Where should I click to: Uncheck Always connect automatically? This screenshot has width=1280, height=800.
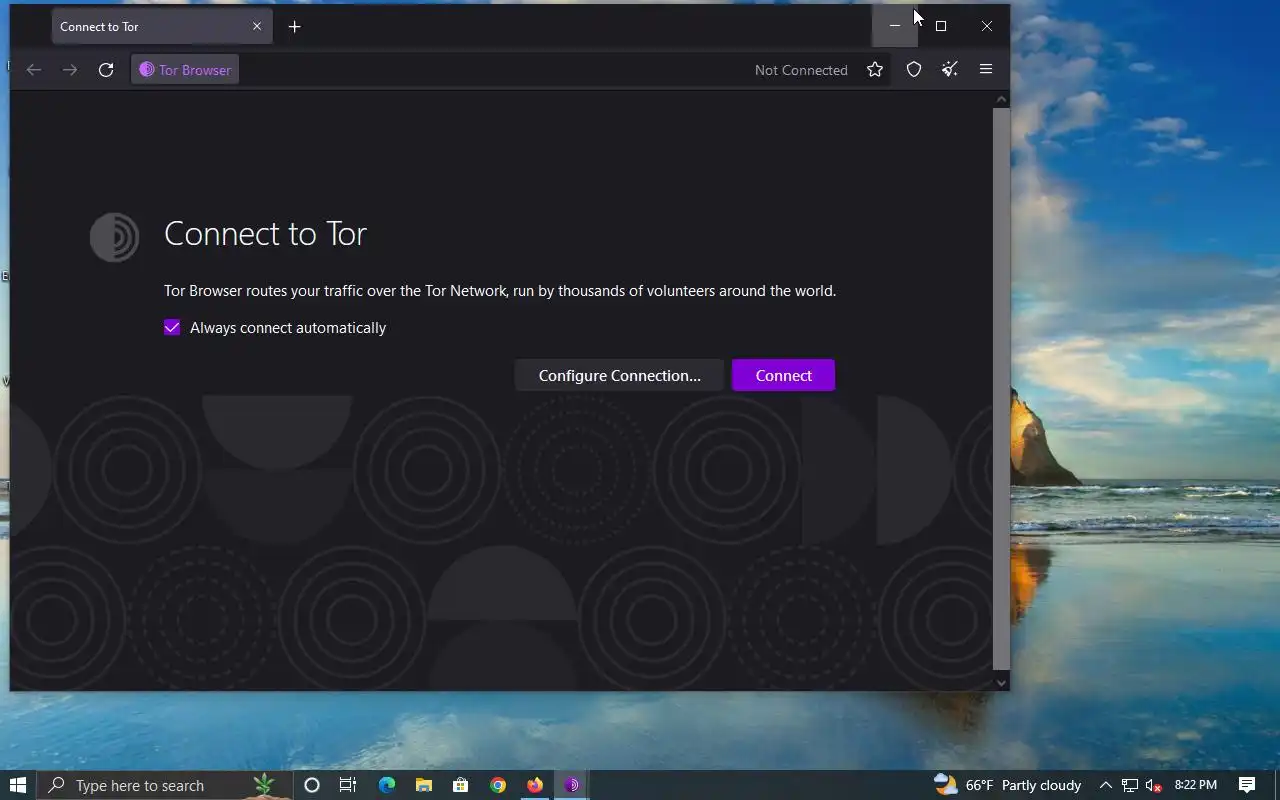pos(172,327)
